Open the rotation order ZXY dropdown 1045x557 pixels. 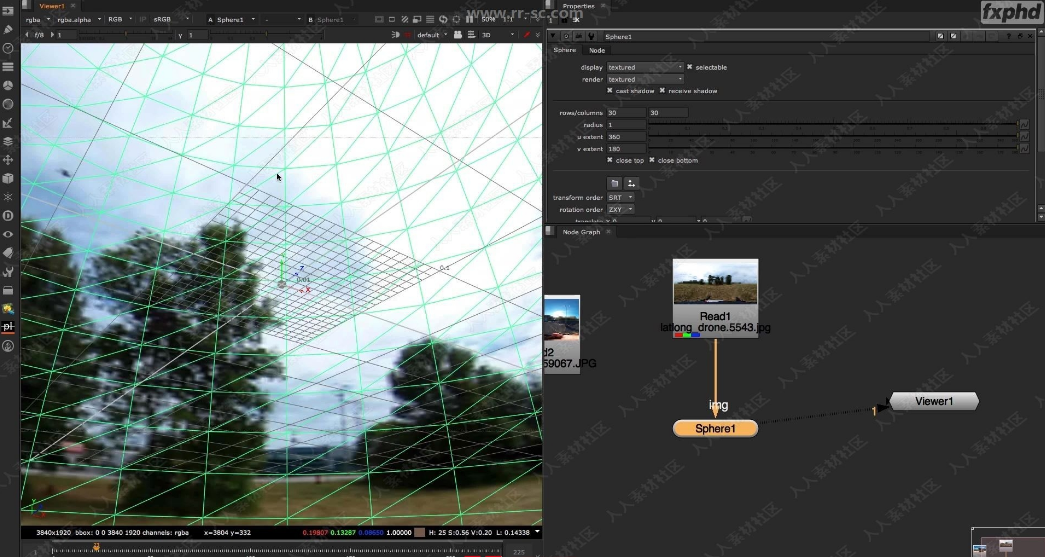click(x=620, y=210)
